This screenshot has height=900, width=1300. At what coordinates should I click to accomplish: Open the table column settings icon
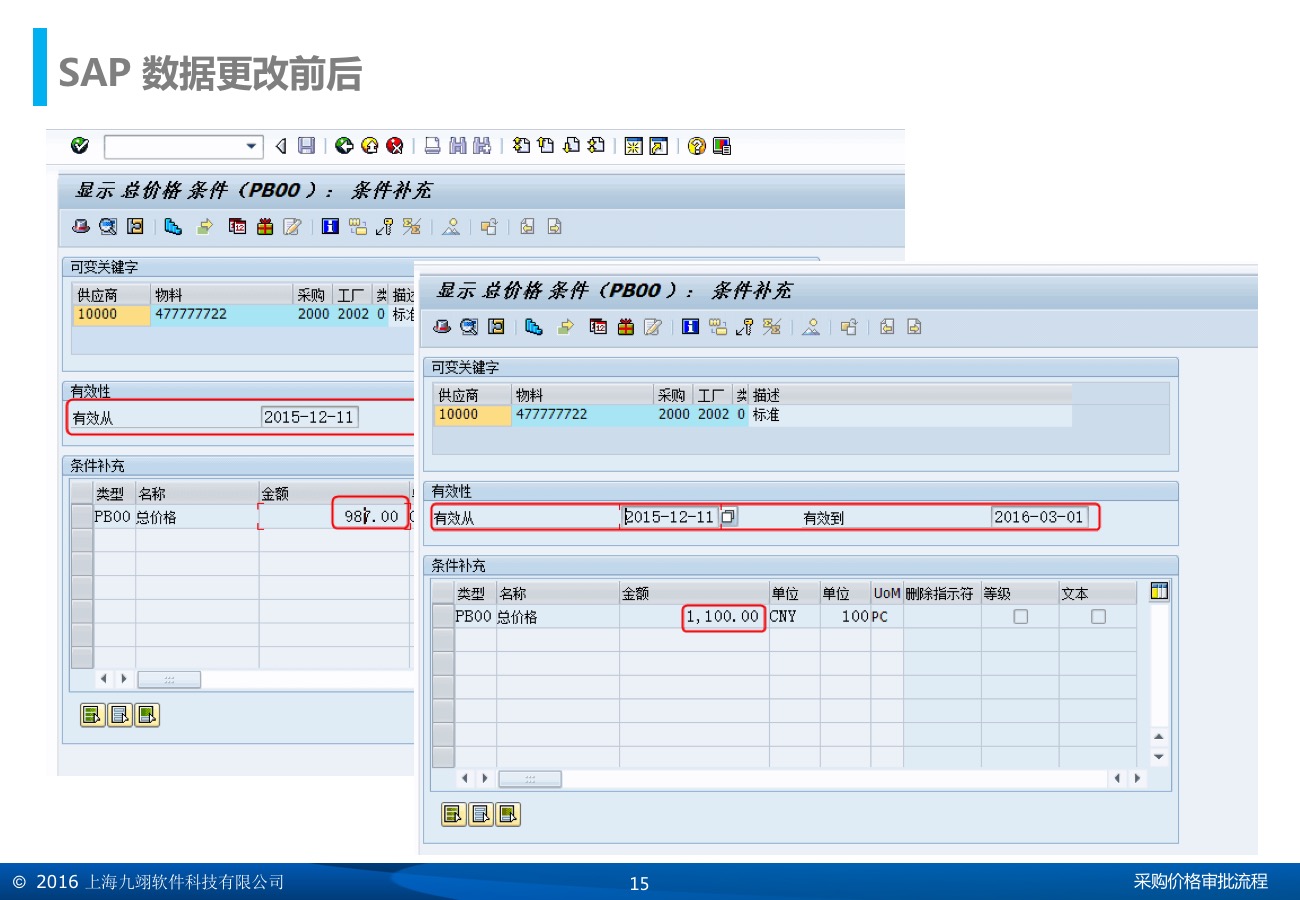point(1159,592)
